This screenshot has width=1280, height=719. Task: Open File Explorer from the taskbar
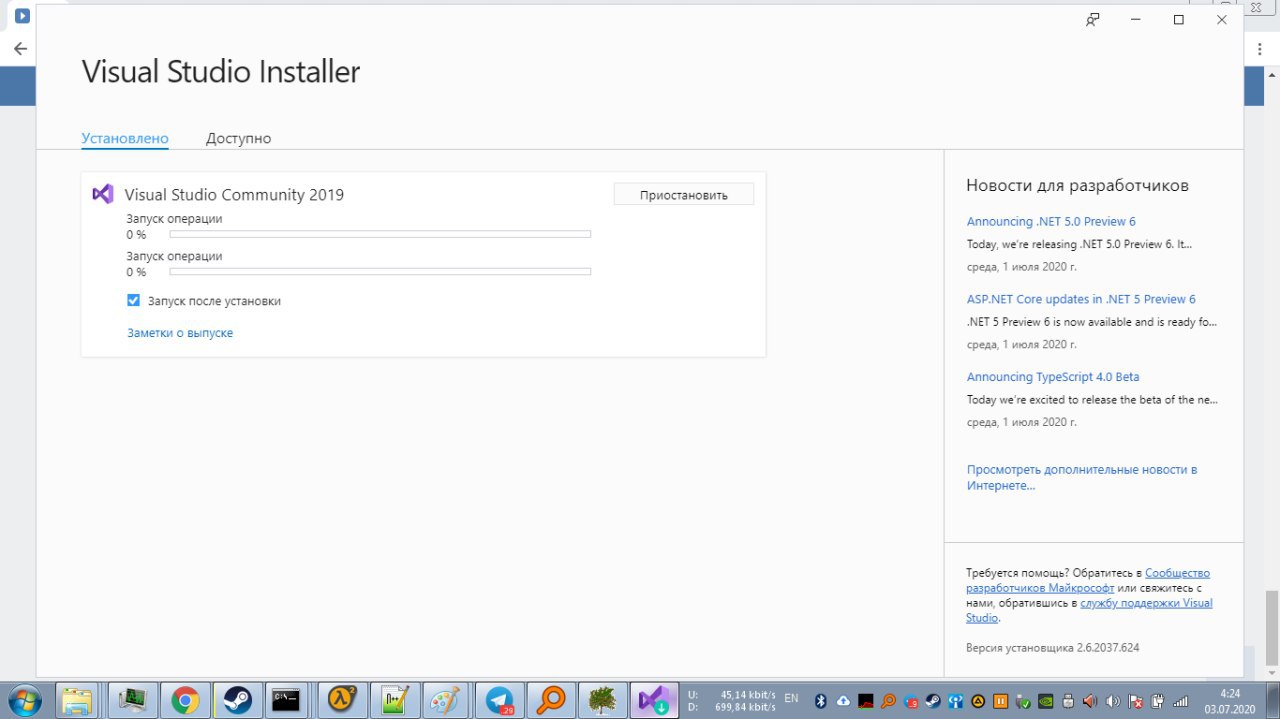[77, 700]
